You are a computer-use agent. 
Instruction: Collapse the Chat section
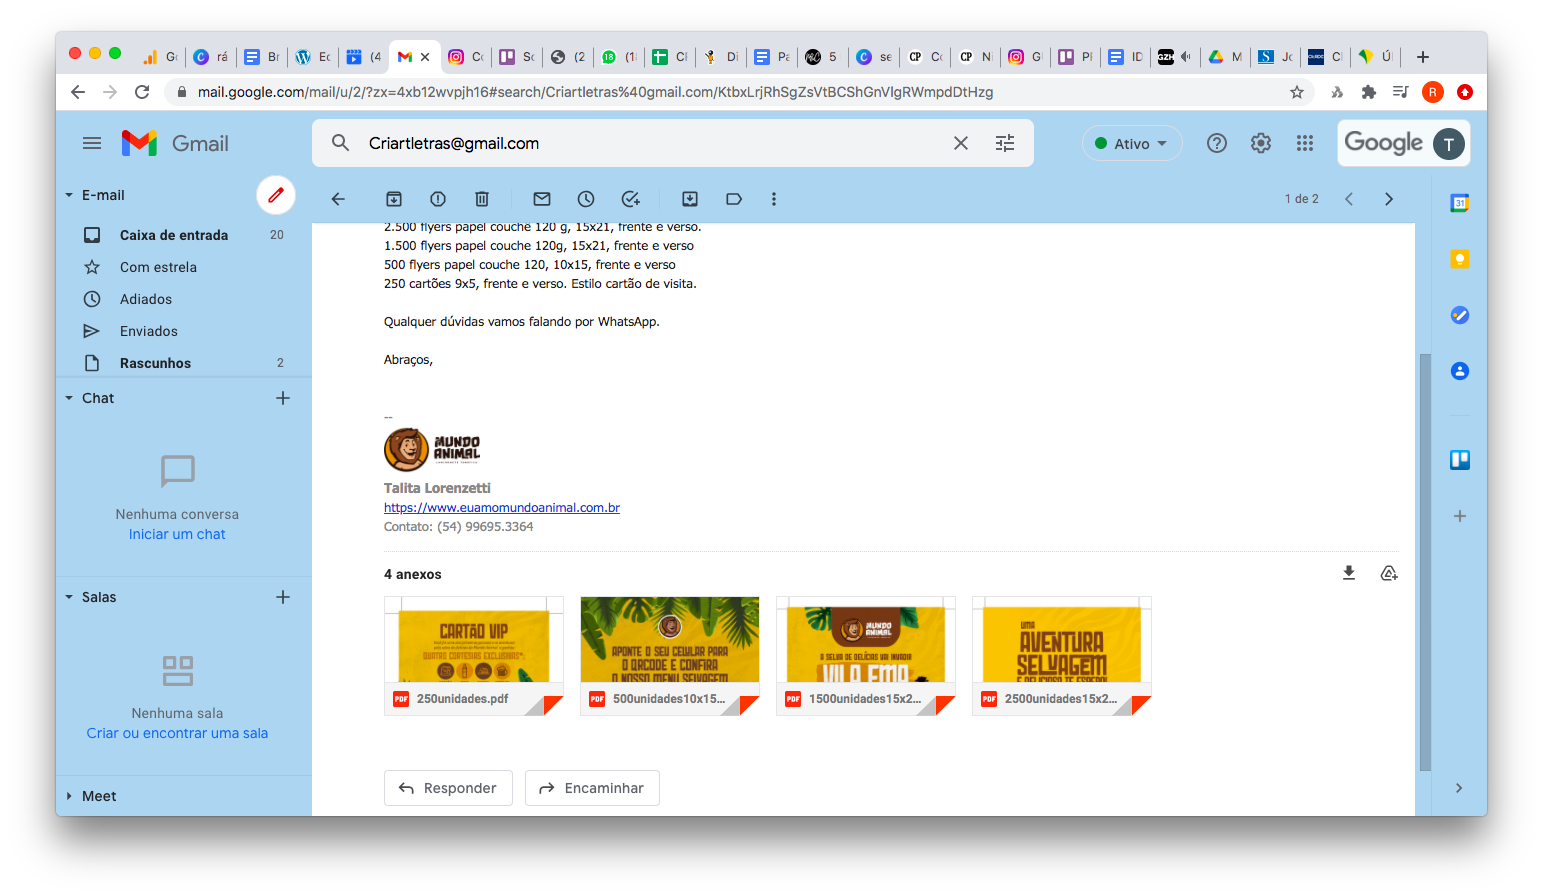tap(69, 398)
